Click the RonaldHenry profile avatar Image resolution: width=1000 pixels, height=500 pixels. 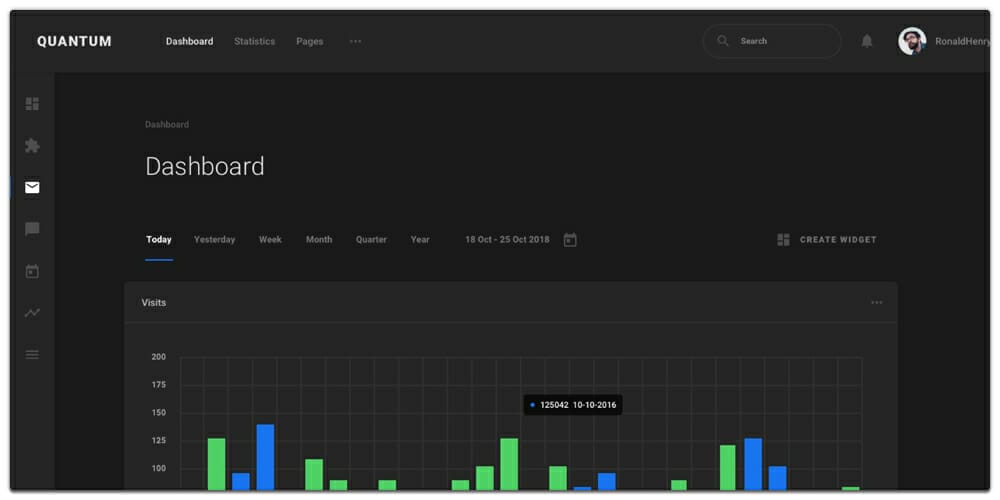tap(912, 41)
